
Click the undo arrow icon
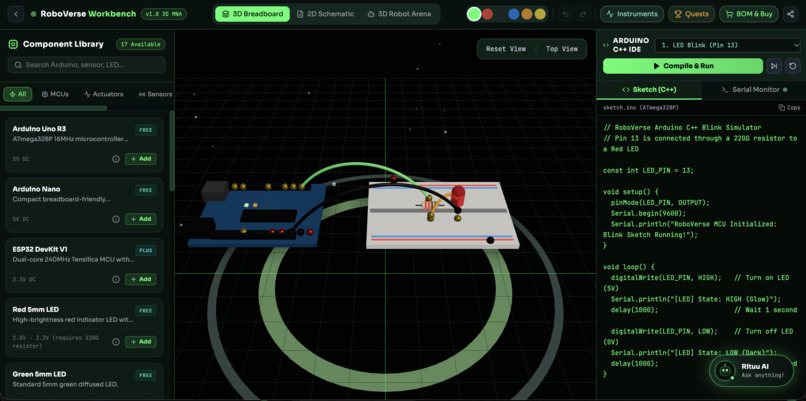pos(565,14)
